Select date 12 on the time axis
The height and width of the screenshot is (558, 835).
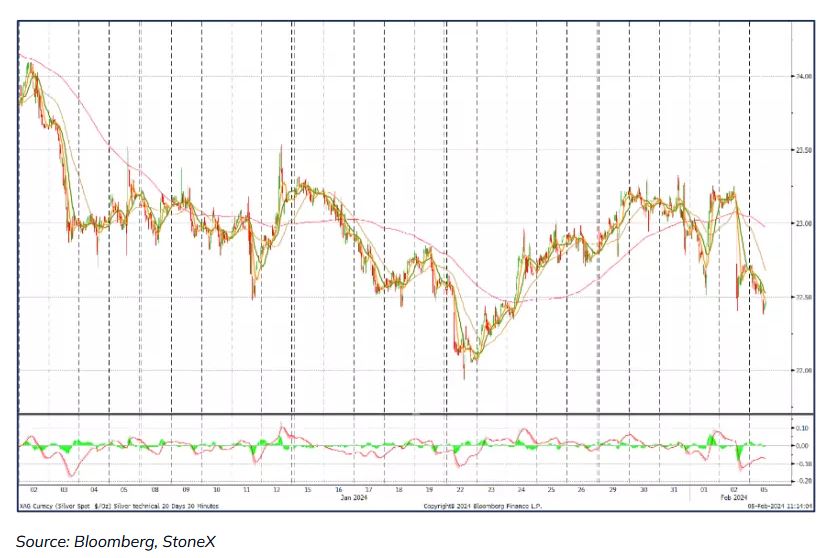277,489
